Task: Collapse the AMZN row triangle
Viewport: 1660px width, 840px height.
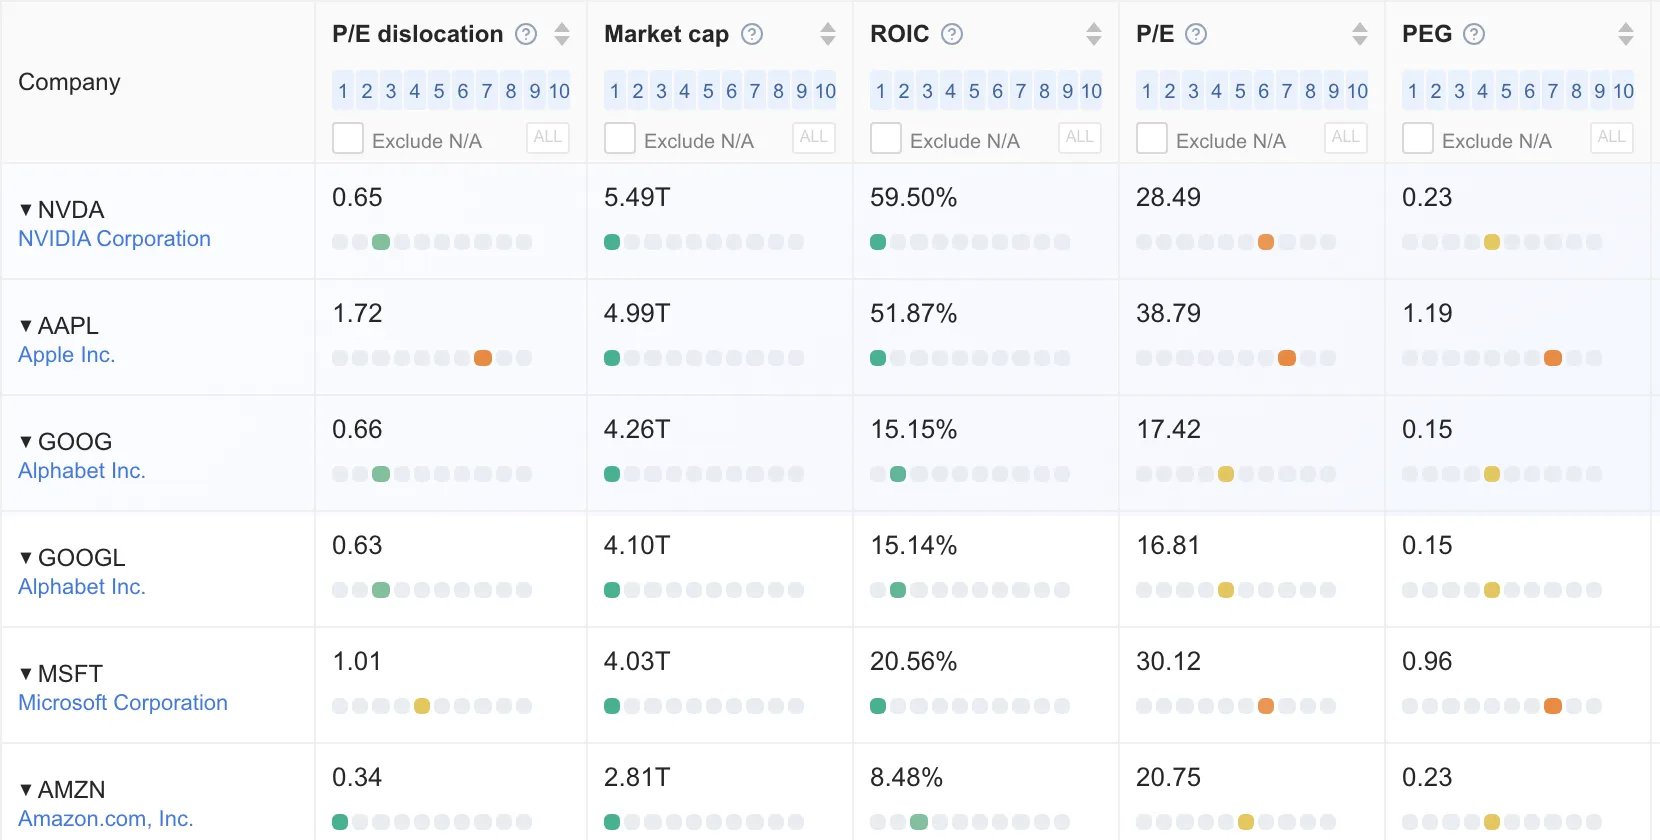Action: pos(26,790)
